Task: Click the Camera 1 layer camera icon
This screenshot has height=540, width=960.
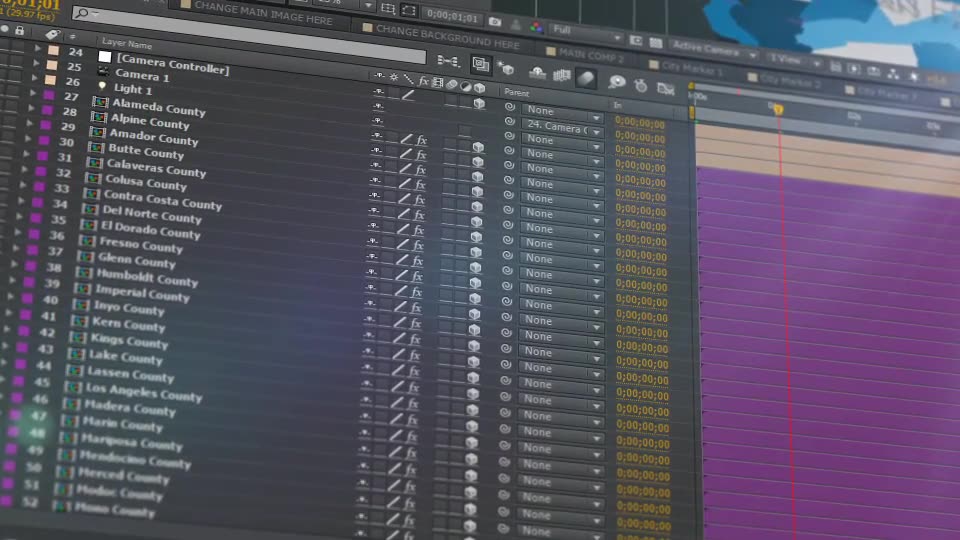Action: (x=103, y=72)
